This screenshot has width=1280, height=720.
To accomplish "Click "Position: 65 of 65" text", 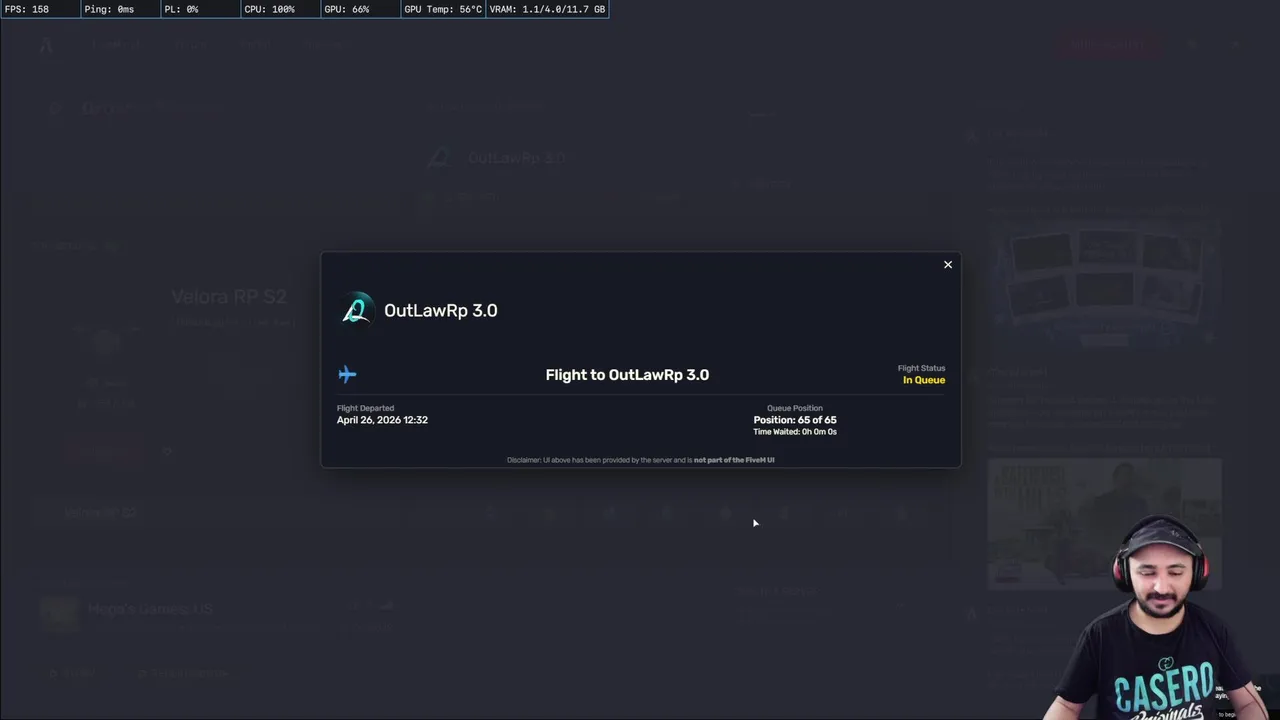I will [795, 420].
